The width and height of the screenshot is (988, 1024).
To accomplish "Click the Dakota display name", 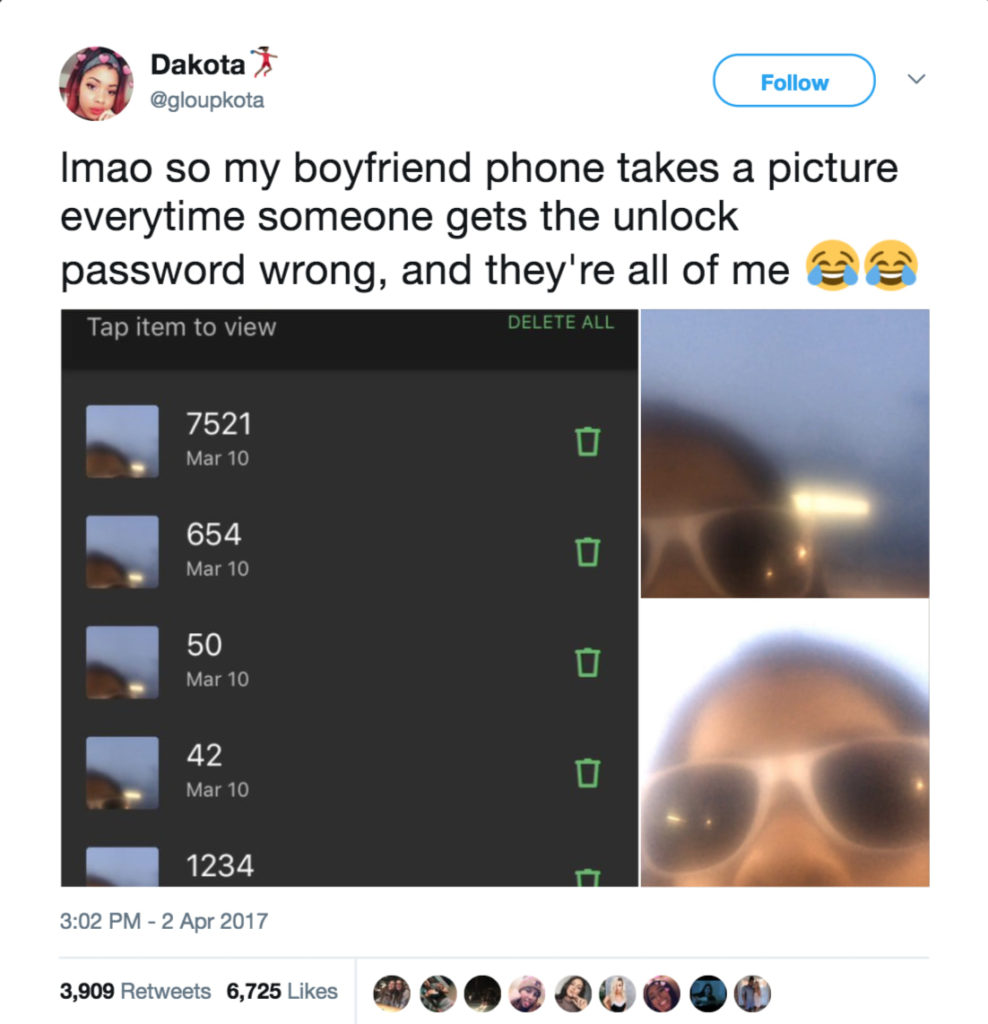I will [198, 64].
